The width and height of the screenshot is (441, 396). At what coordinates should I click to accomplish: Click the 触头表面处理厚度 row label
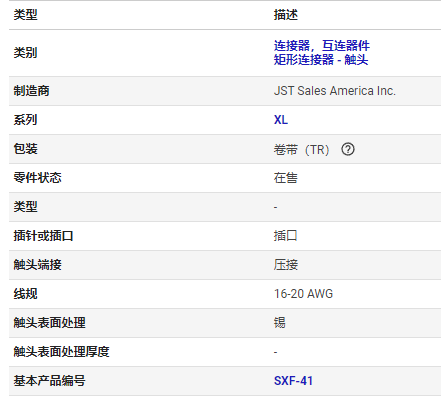61,352
